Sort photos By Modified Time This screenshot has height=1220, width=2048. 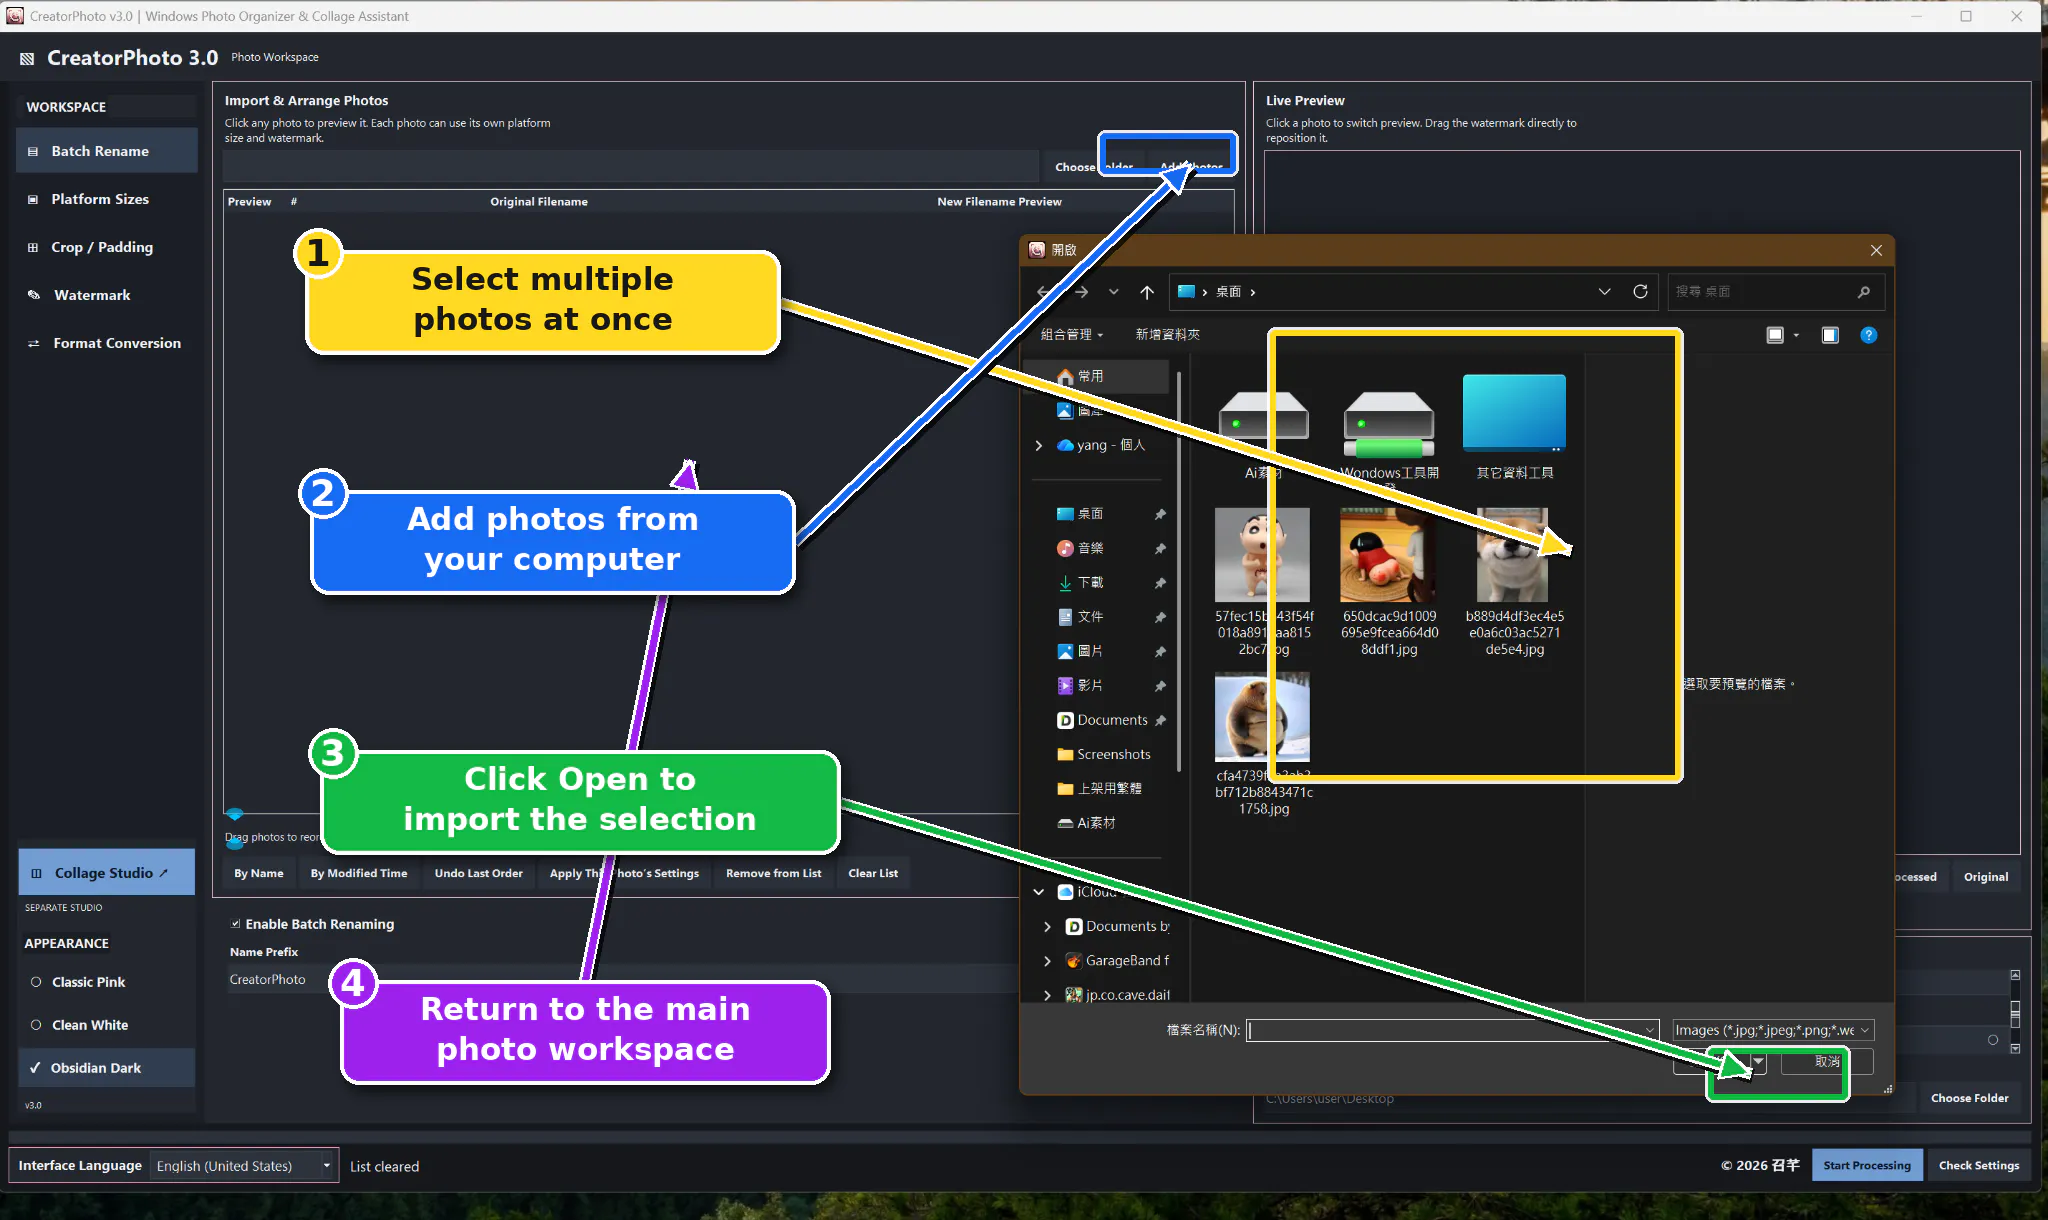(x=359, y=873)
